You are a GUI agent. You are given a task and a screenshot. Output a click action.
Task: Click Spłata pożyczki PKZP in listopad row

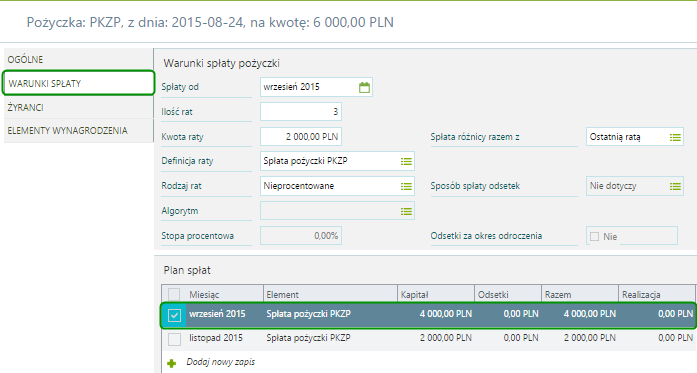[308, 338]
